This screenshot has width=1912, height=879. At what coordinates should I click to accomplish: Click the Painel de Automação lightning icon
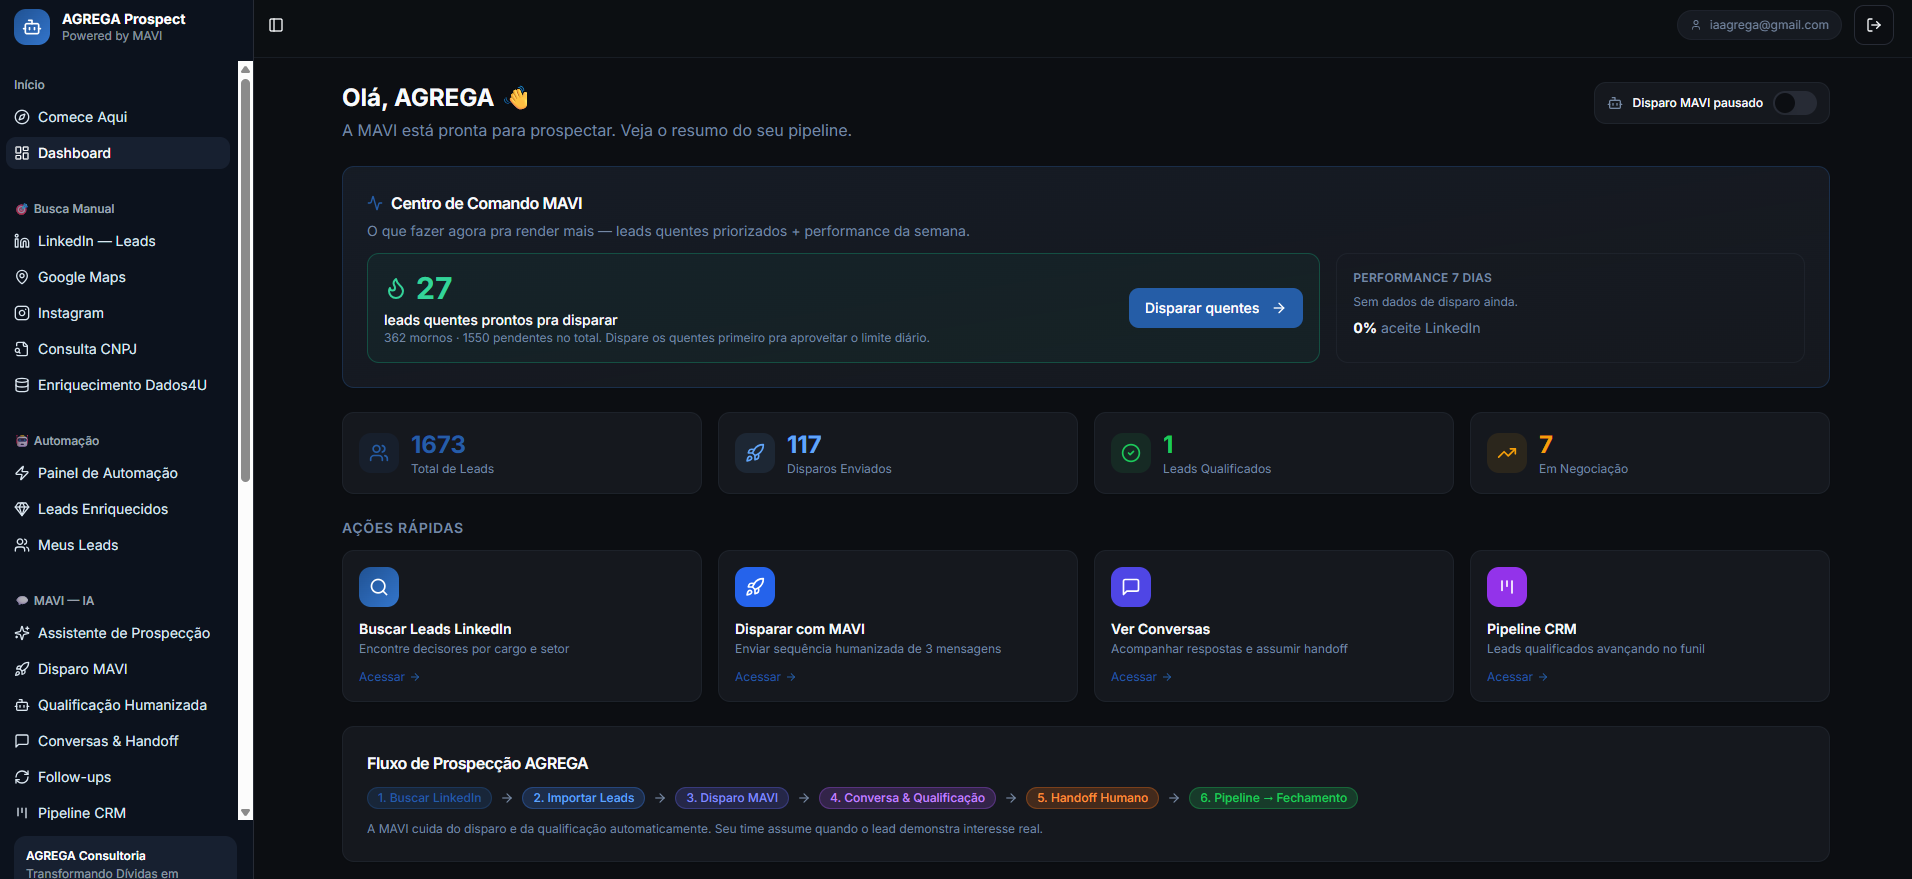pos(22,473)
